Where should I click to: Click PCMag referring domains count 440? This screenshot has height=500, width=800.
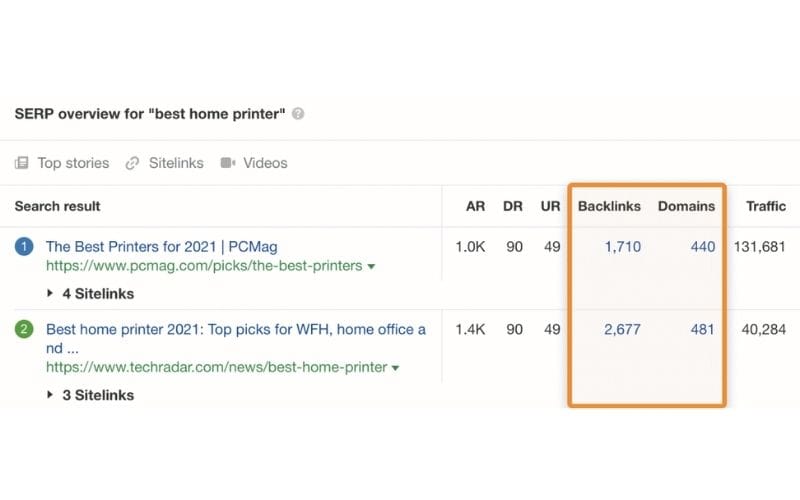point(703,247)
